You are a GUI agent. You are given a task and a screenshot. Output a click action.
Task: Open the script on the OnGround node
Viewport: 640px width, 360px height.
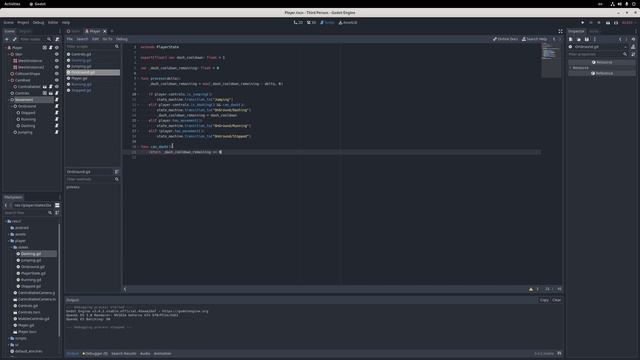click(57, 106)
